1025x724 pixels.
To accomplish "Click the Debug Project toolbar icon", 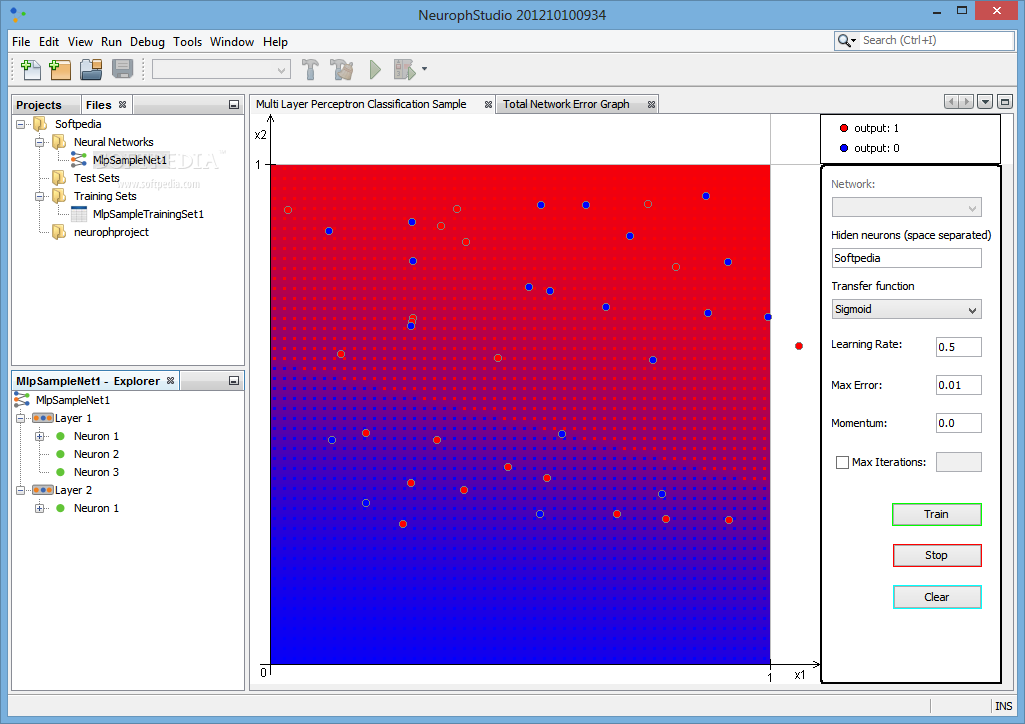I will pyautogui.click(x=405, y=69).
